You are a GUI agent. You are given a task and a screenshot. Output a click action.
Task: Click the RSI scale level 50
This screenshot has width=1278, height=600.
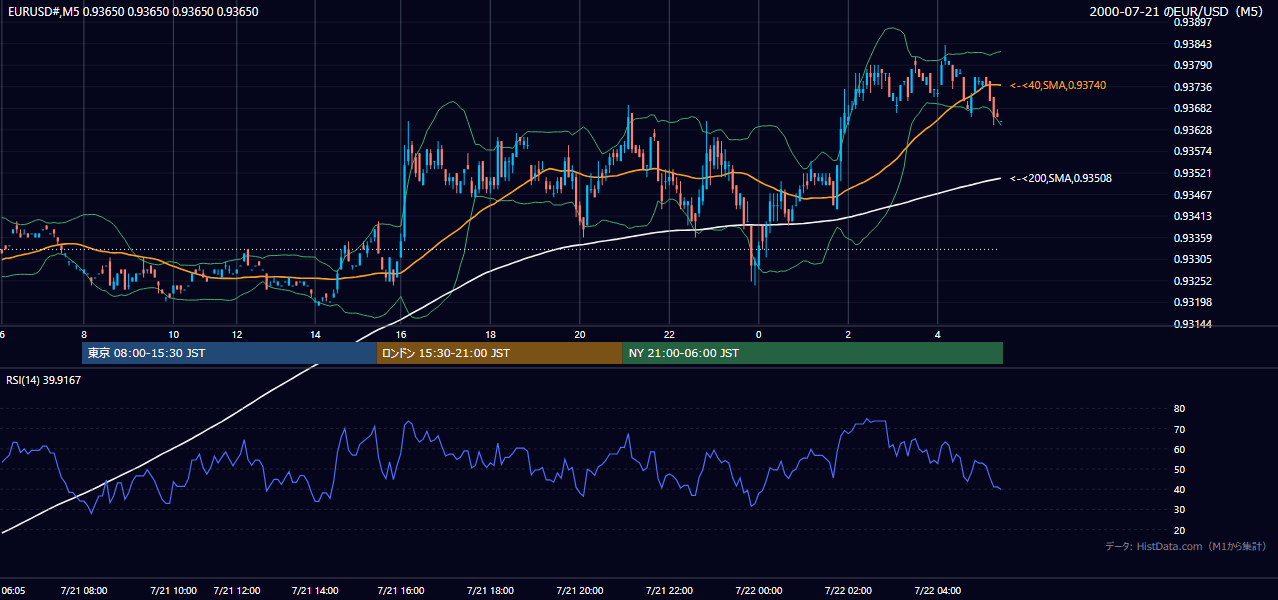pos(1179,470)
